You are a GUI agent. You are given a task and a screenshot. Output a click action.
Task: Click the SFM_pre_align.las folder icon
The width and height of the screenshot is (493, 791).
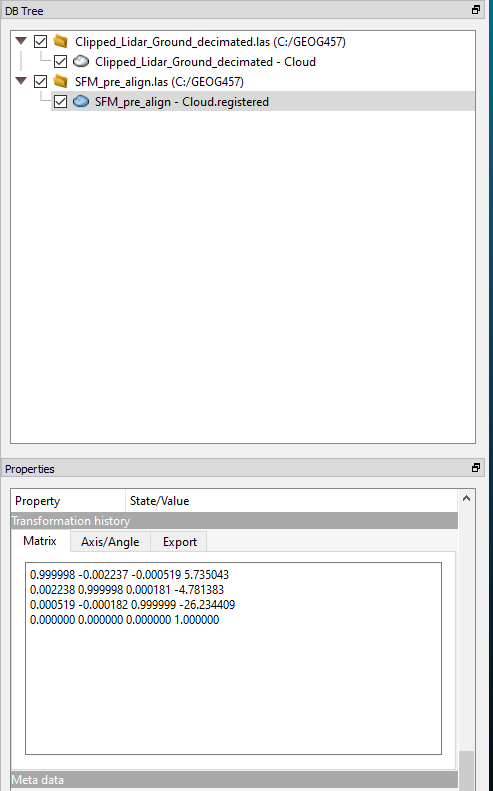tap(61, 81)
